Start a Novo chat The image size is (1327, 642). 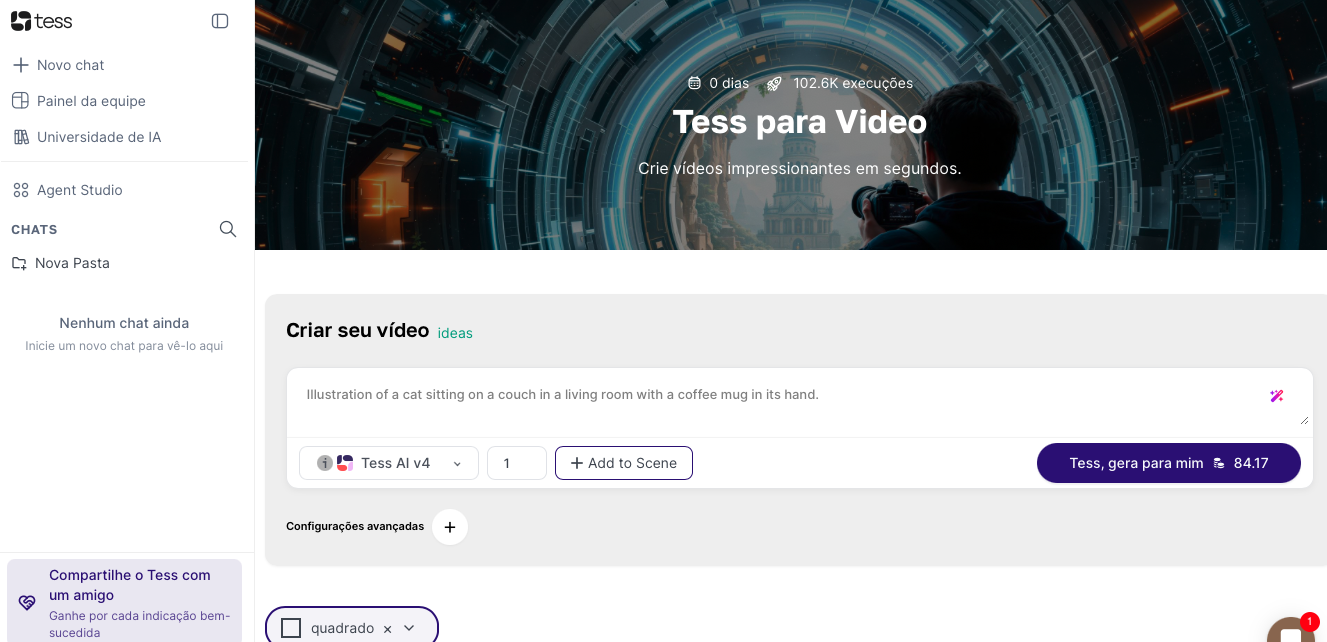tap(58, 65)
